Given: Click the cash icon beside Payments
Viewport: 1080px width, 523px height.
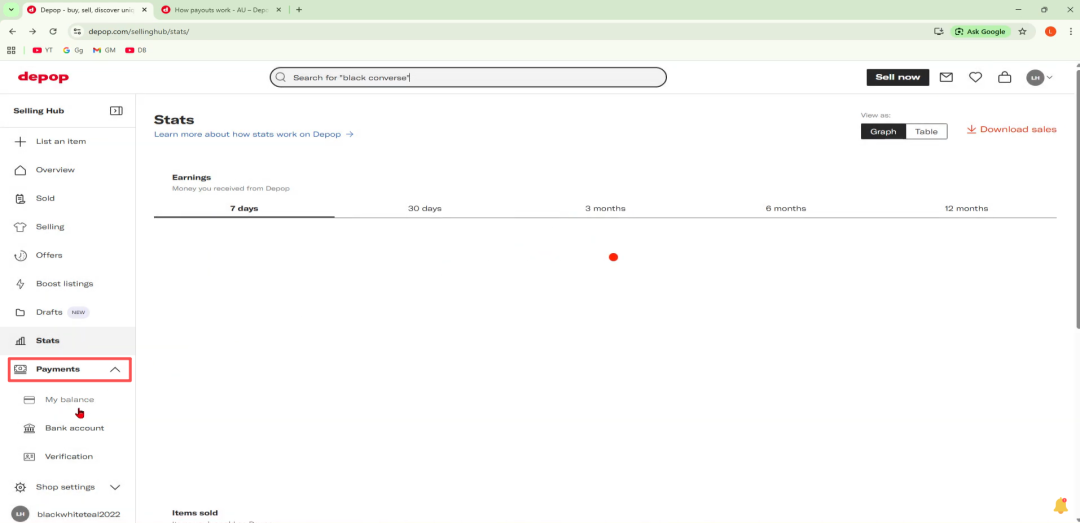Looking at the screenshot, I should [x=21, y=369].
